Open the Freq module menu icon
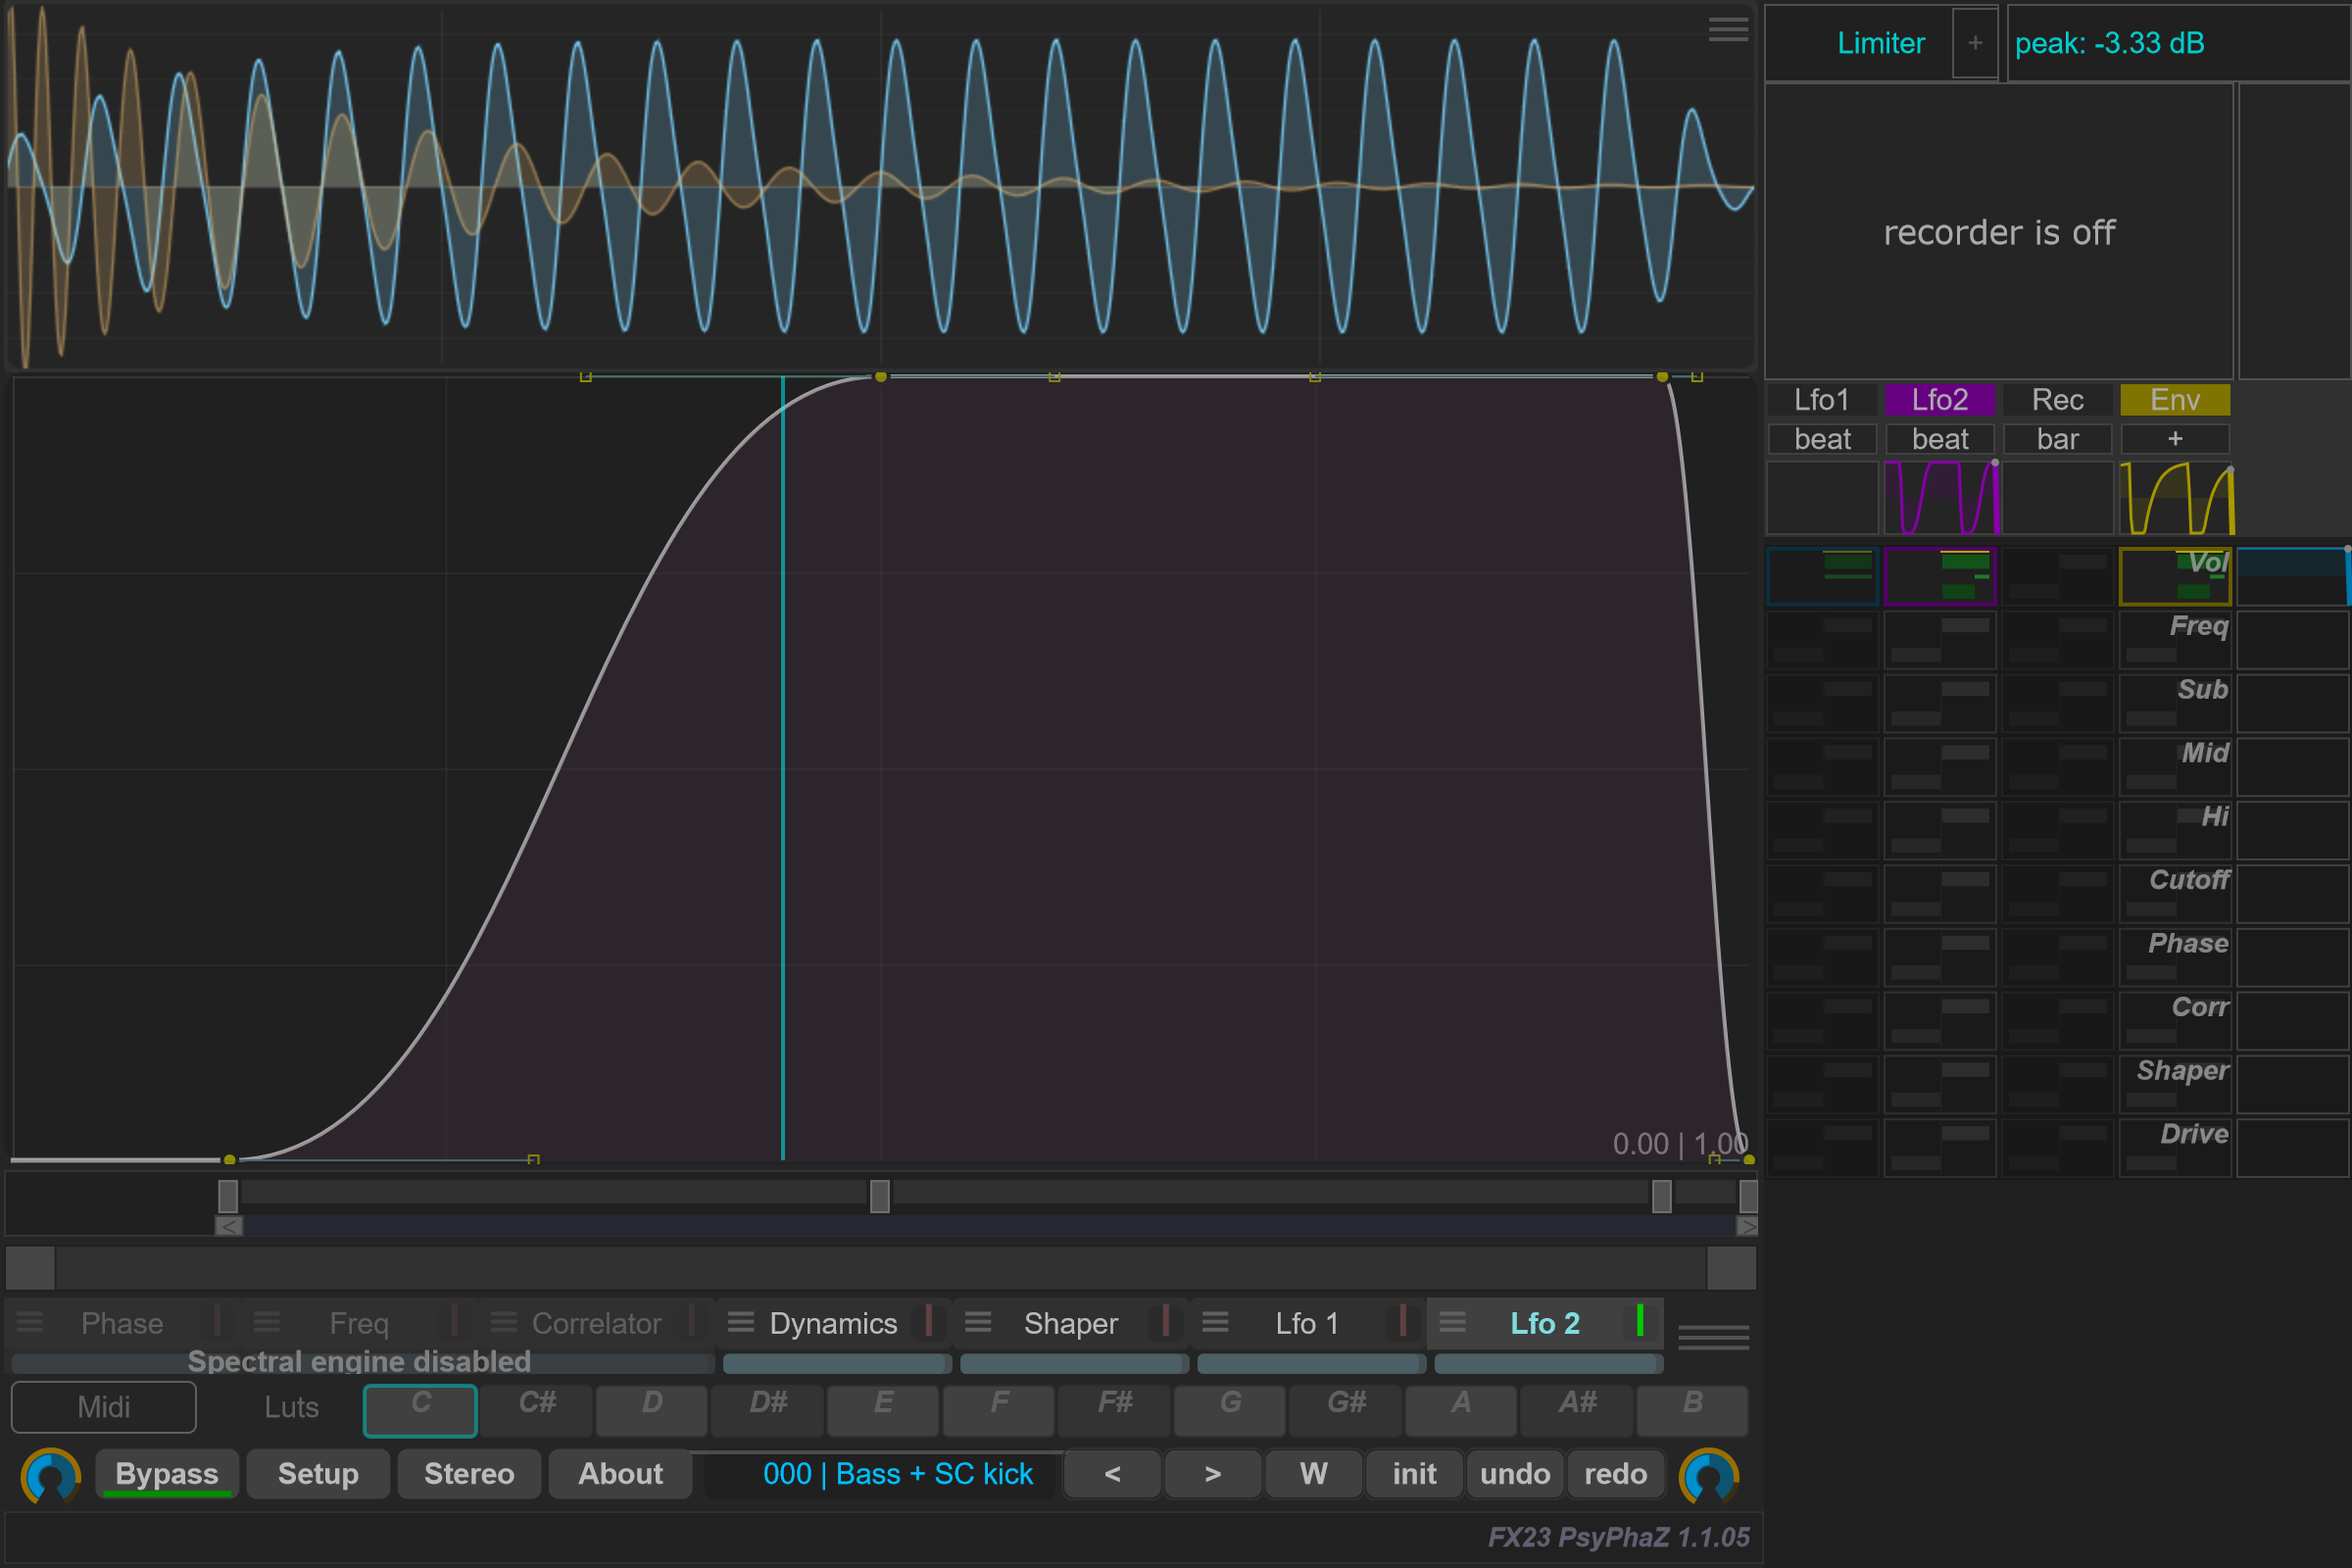Screen dimensions: 2352x1568 click(x=266, y=1322)
